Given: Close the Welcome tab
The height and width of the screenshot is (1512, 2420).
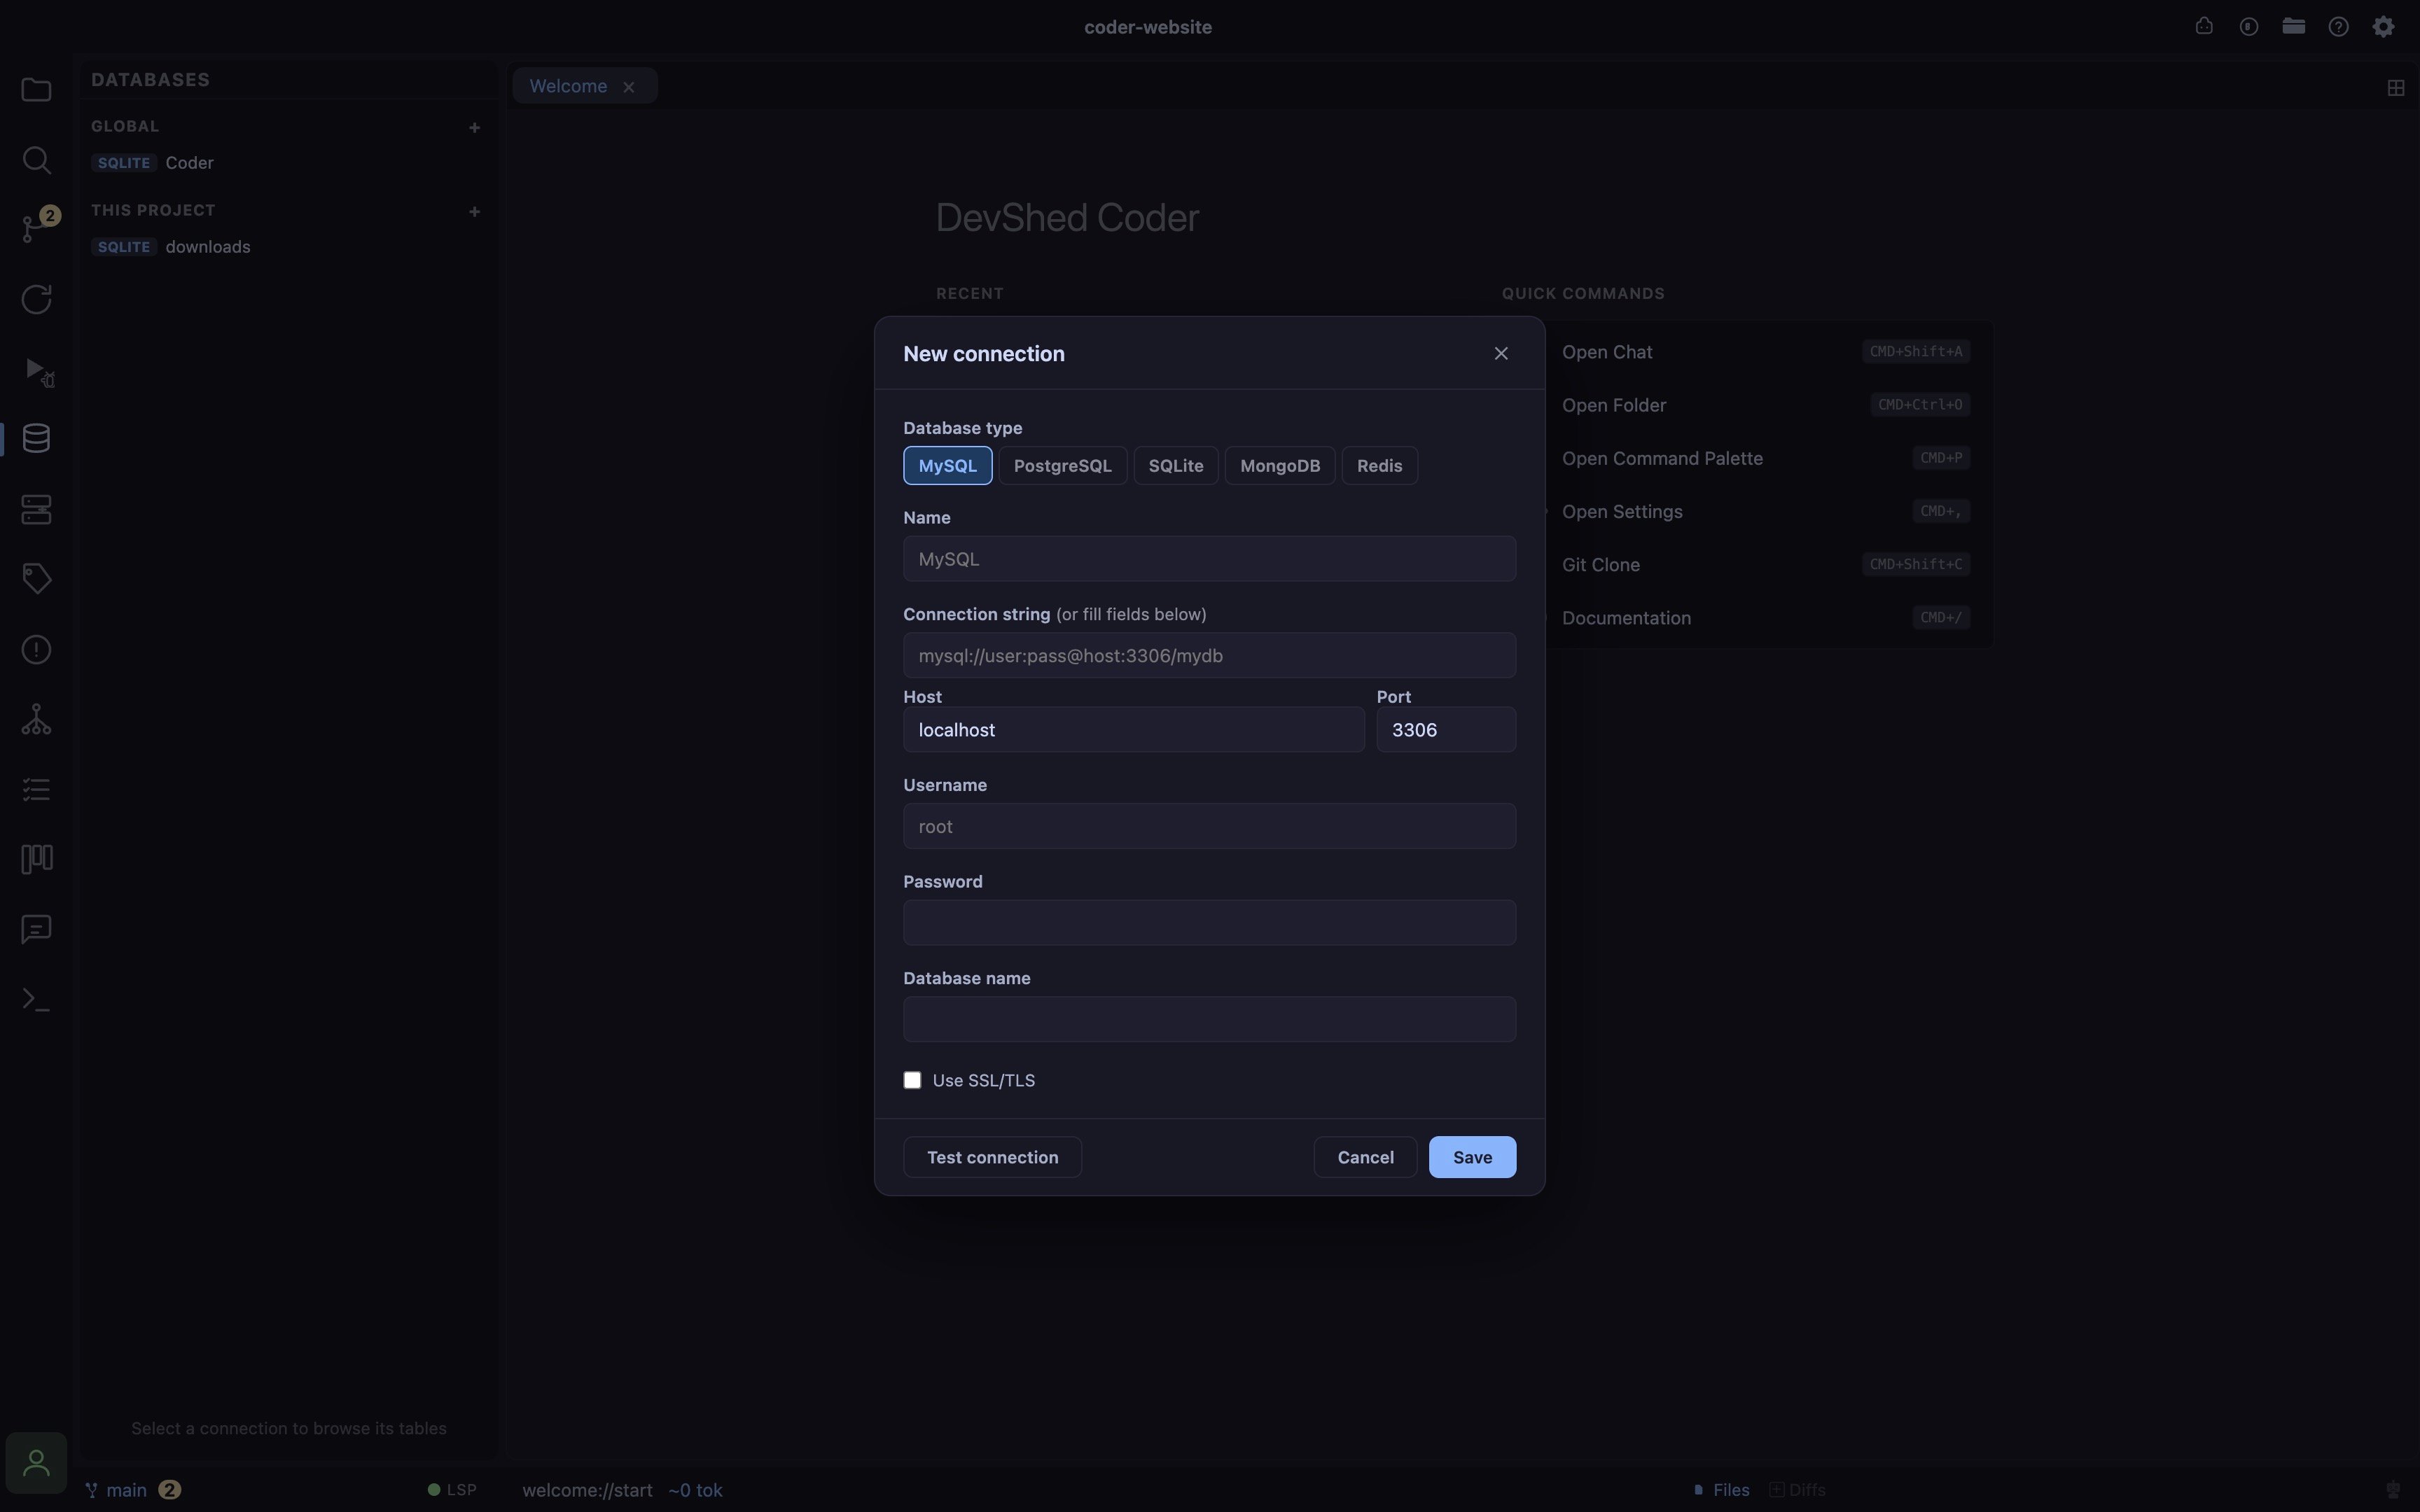Looking at the screenshot, I should click(629, 87).
